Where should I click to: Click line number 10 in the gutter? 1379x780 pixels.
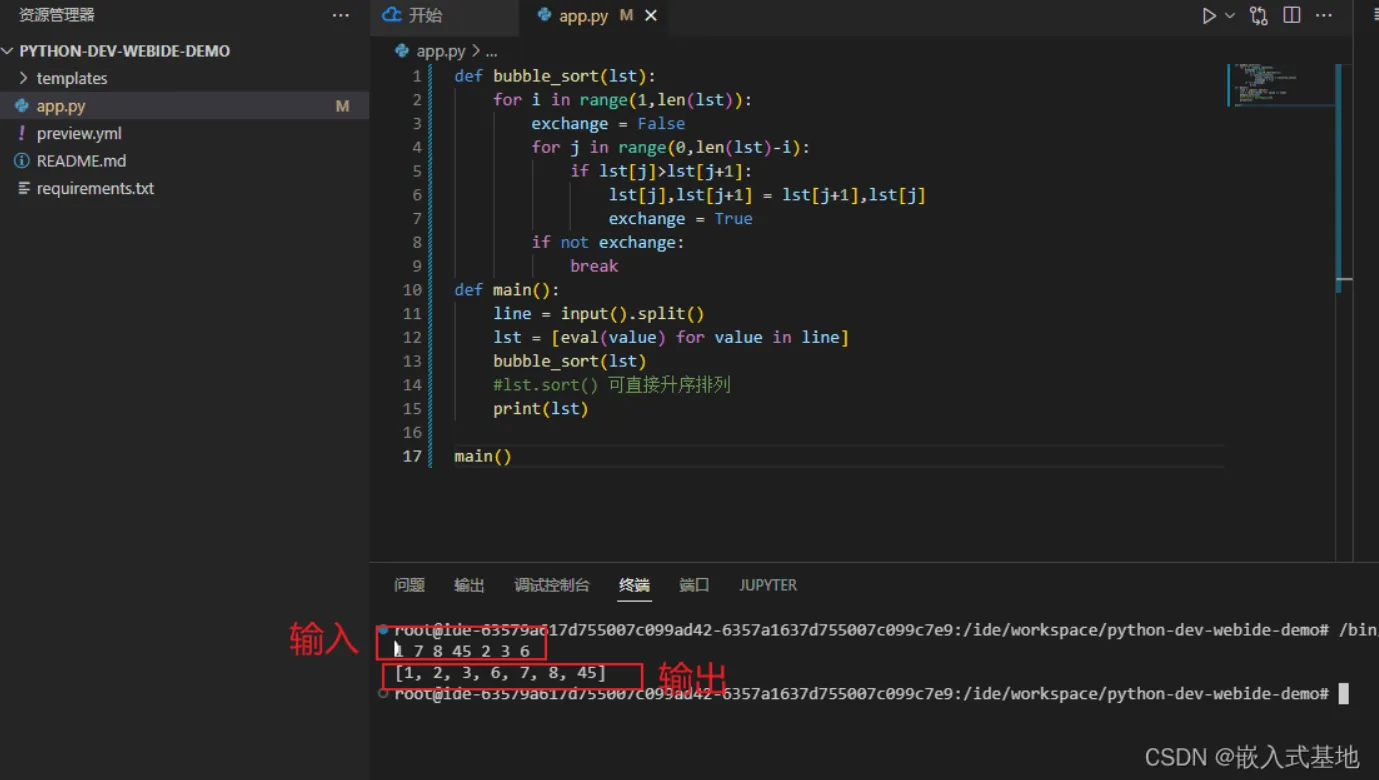pyautogui.click(x=412, y=290)
